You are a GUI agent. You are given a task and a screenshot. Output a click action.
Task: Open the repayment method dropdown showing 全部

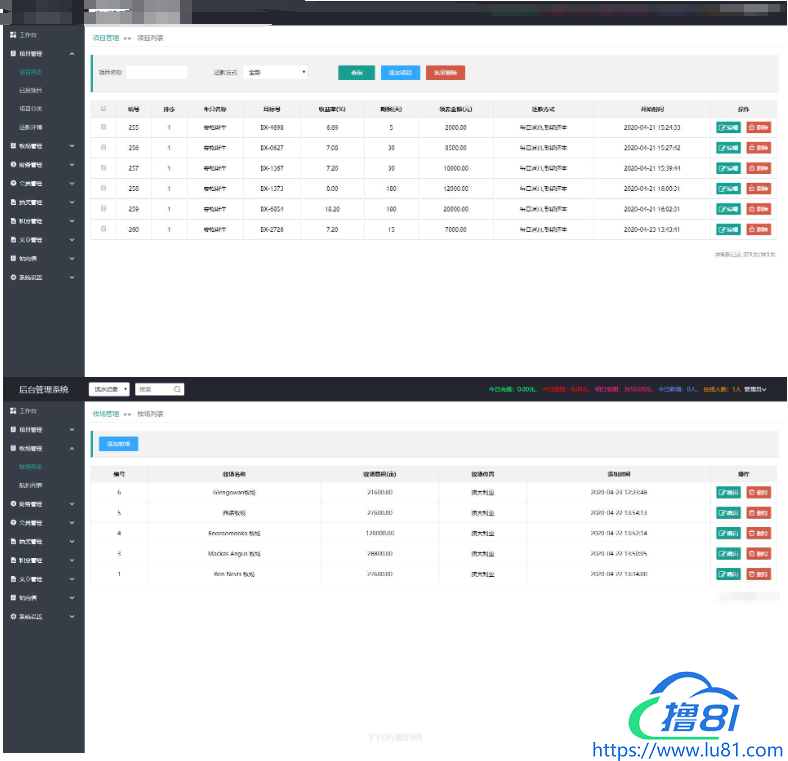275,72
